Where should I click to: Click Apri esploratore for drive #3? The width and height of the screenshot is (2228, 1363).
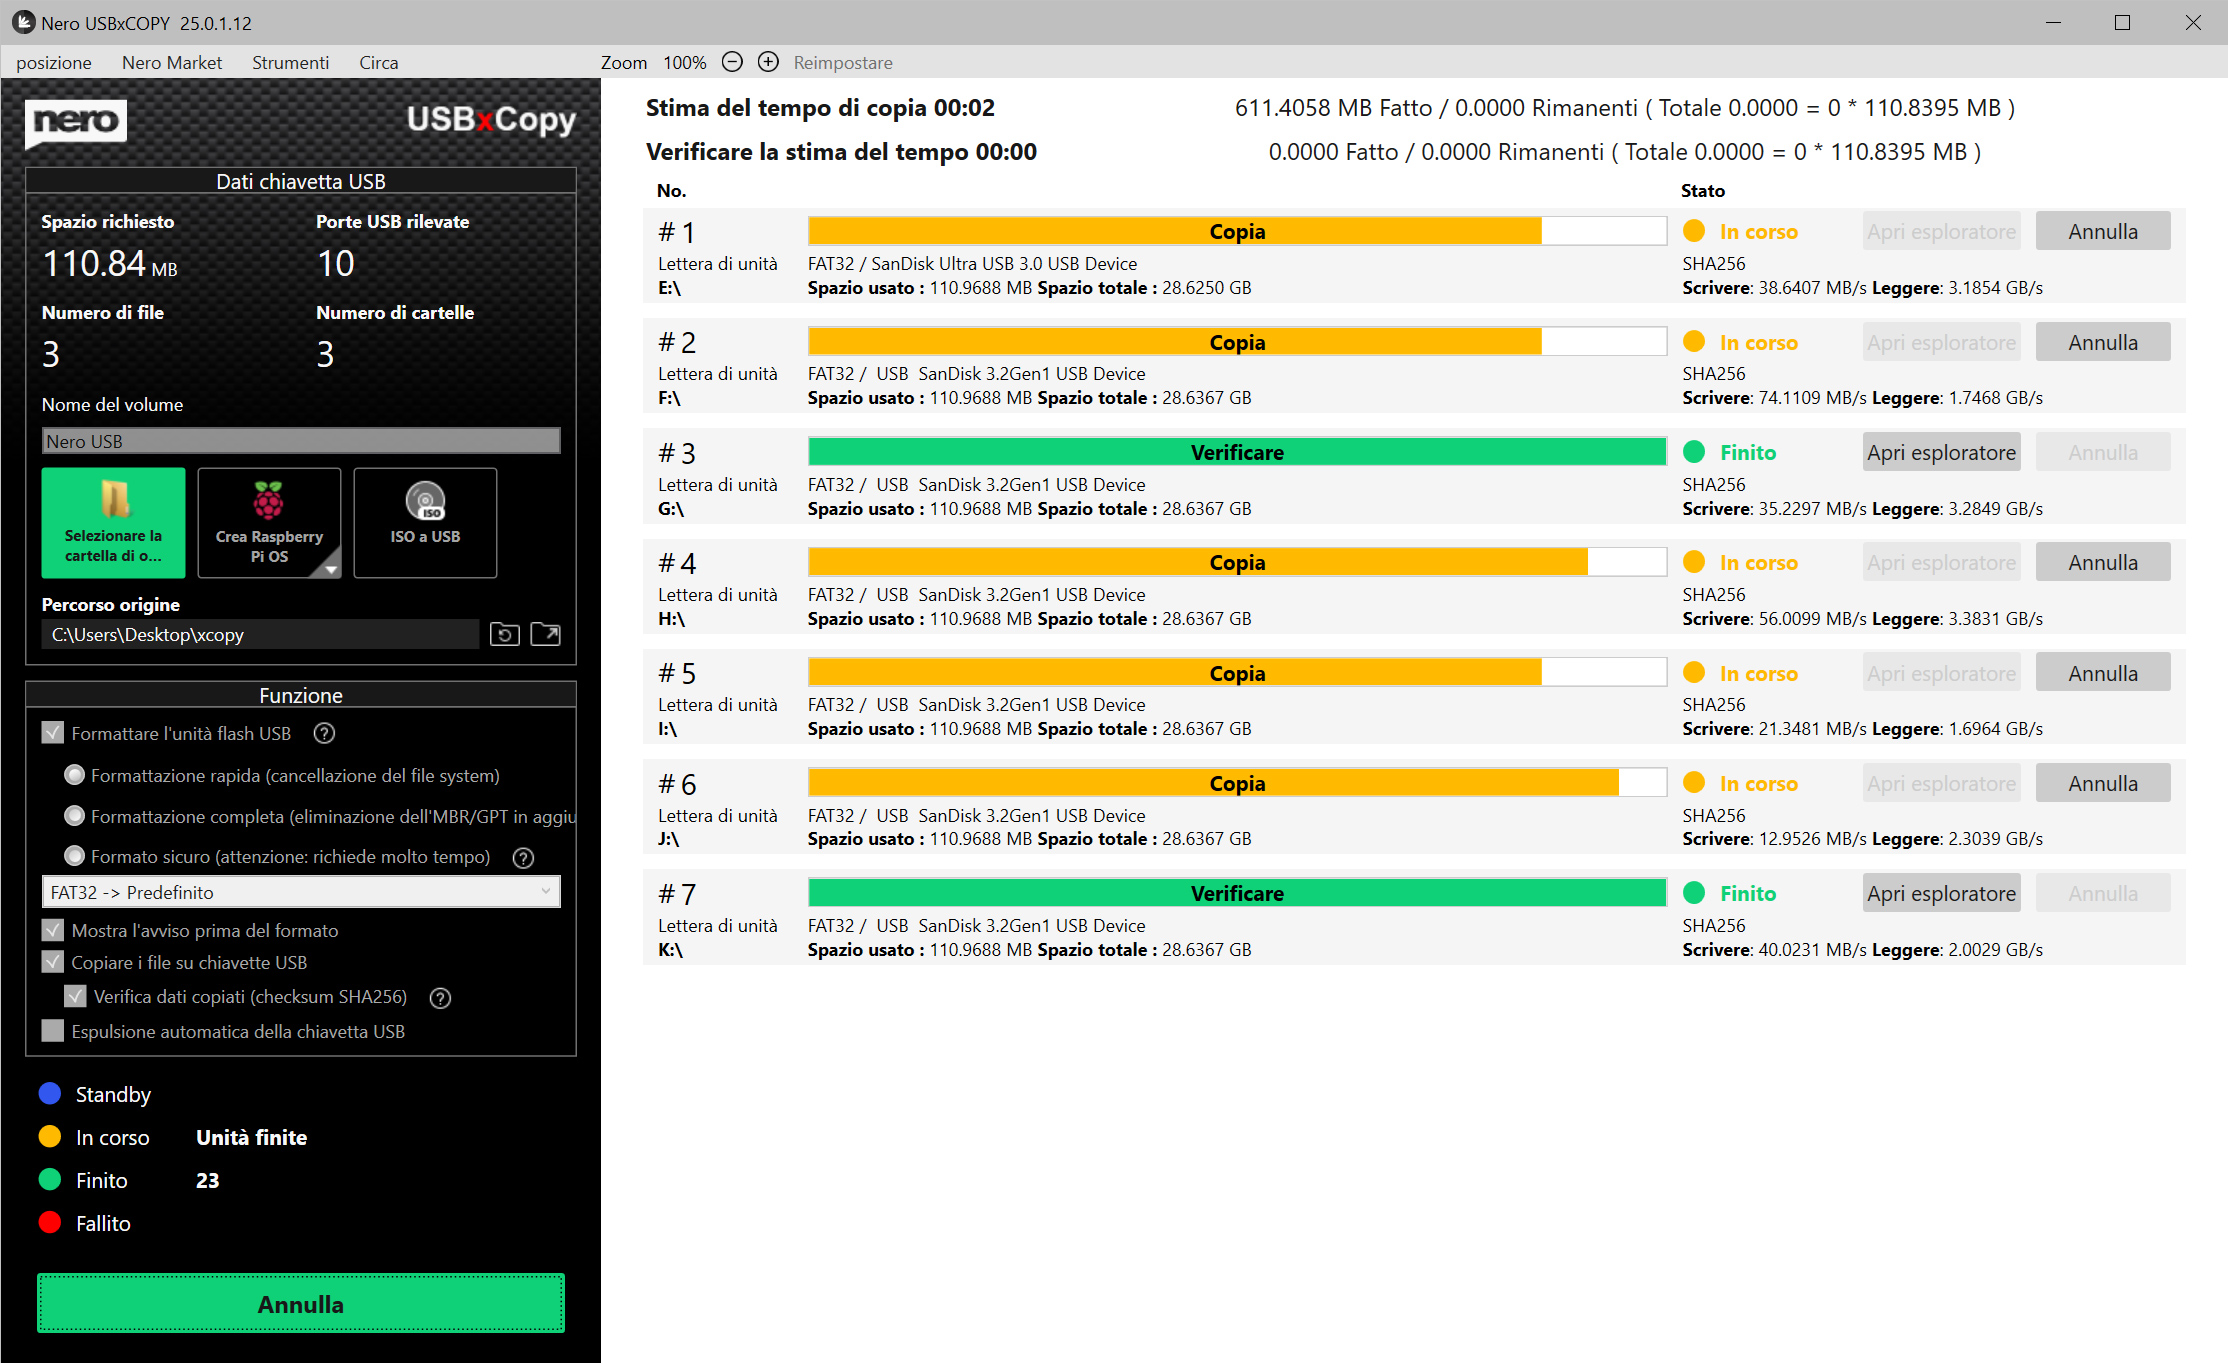[1940, 452]
